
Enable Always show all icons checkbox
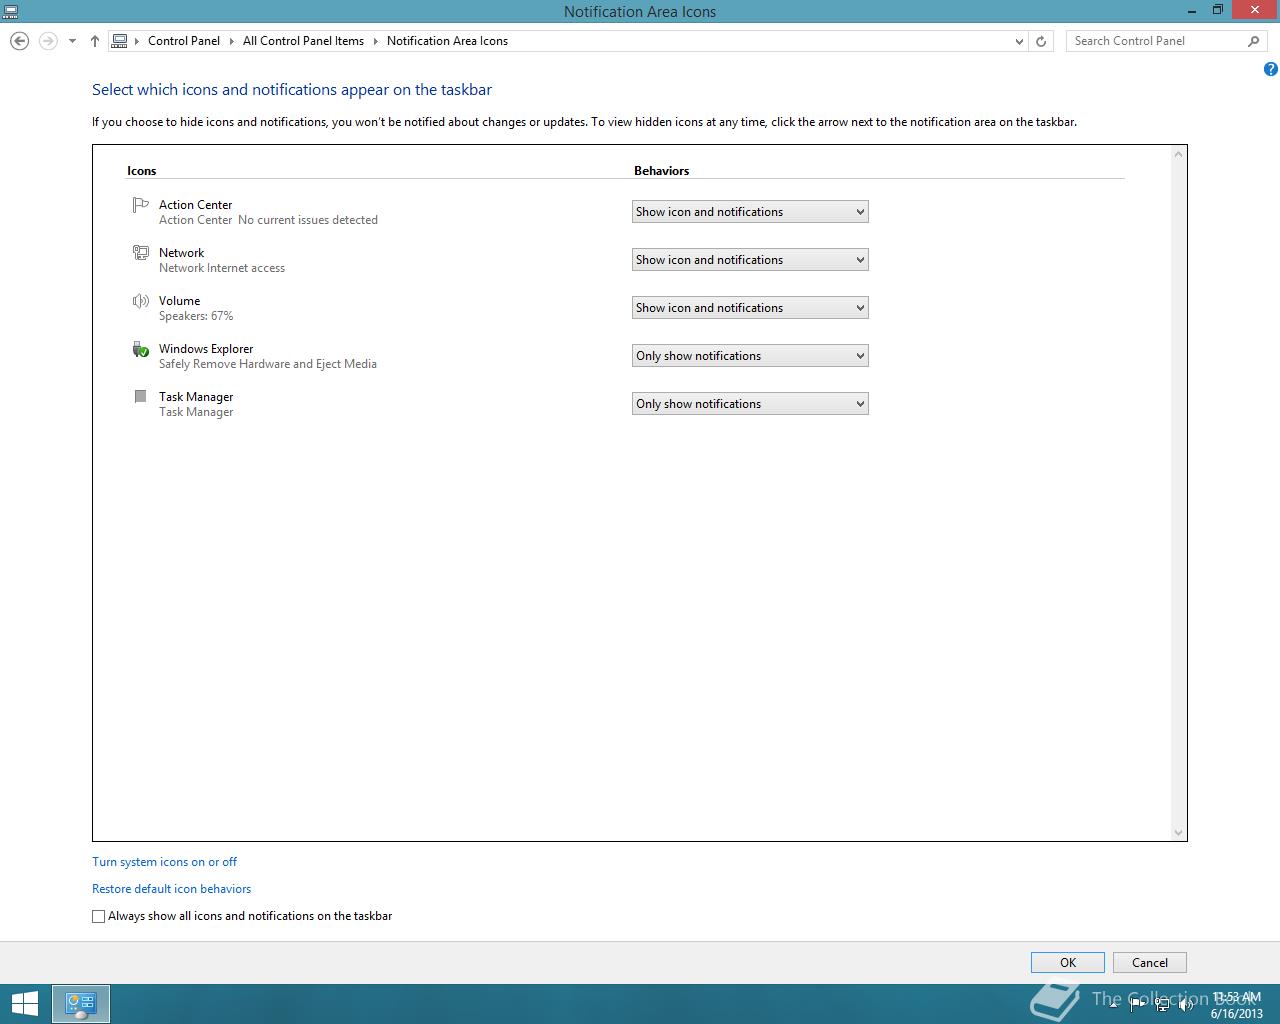click(98, 916)
